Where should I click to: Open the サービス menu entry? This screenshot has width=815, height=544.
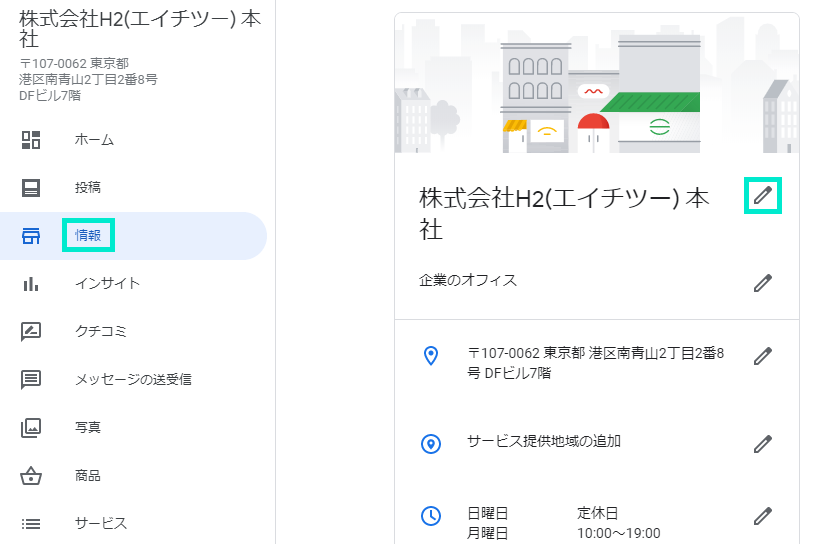point(101,523)
